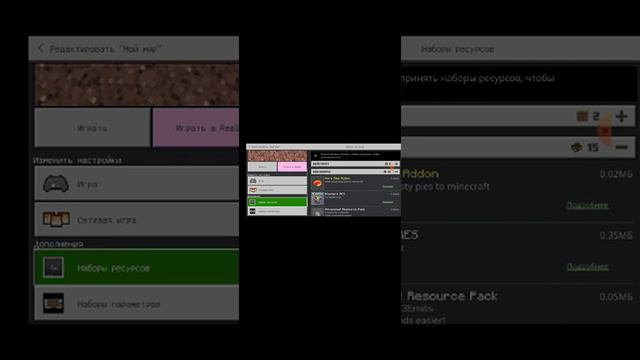Click the large world preview image

click(x=137, y=85)
